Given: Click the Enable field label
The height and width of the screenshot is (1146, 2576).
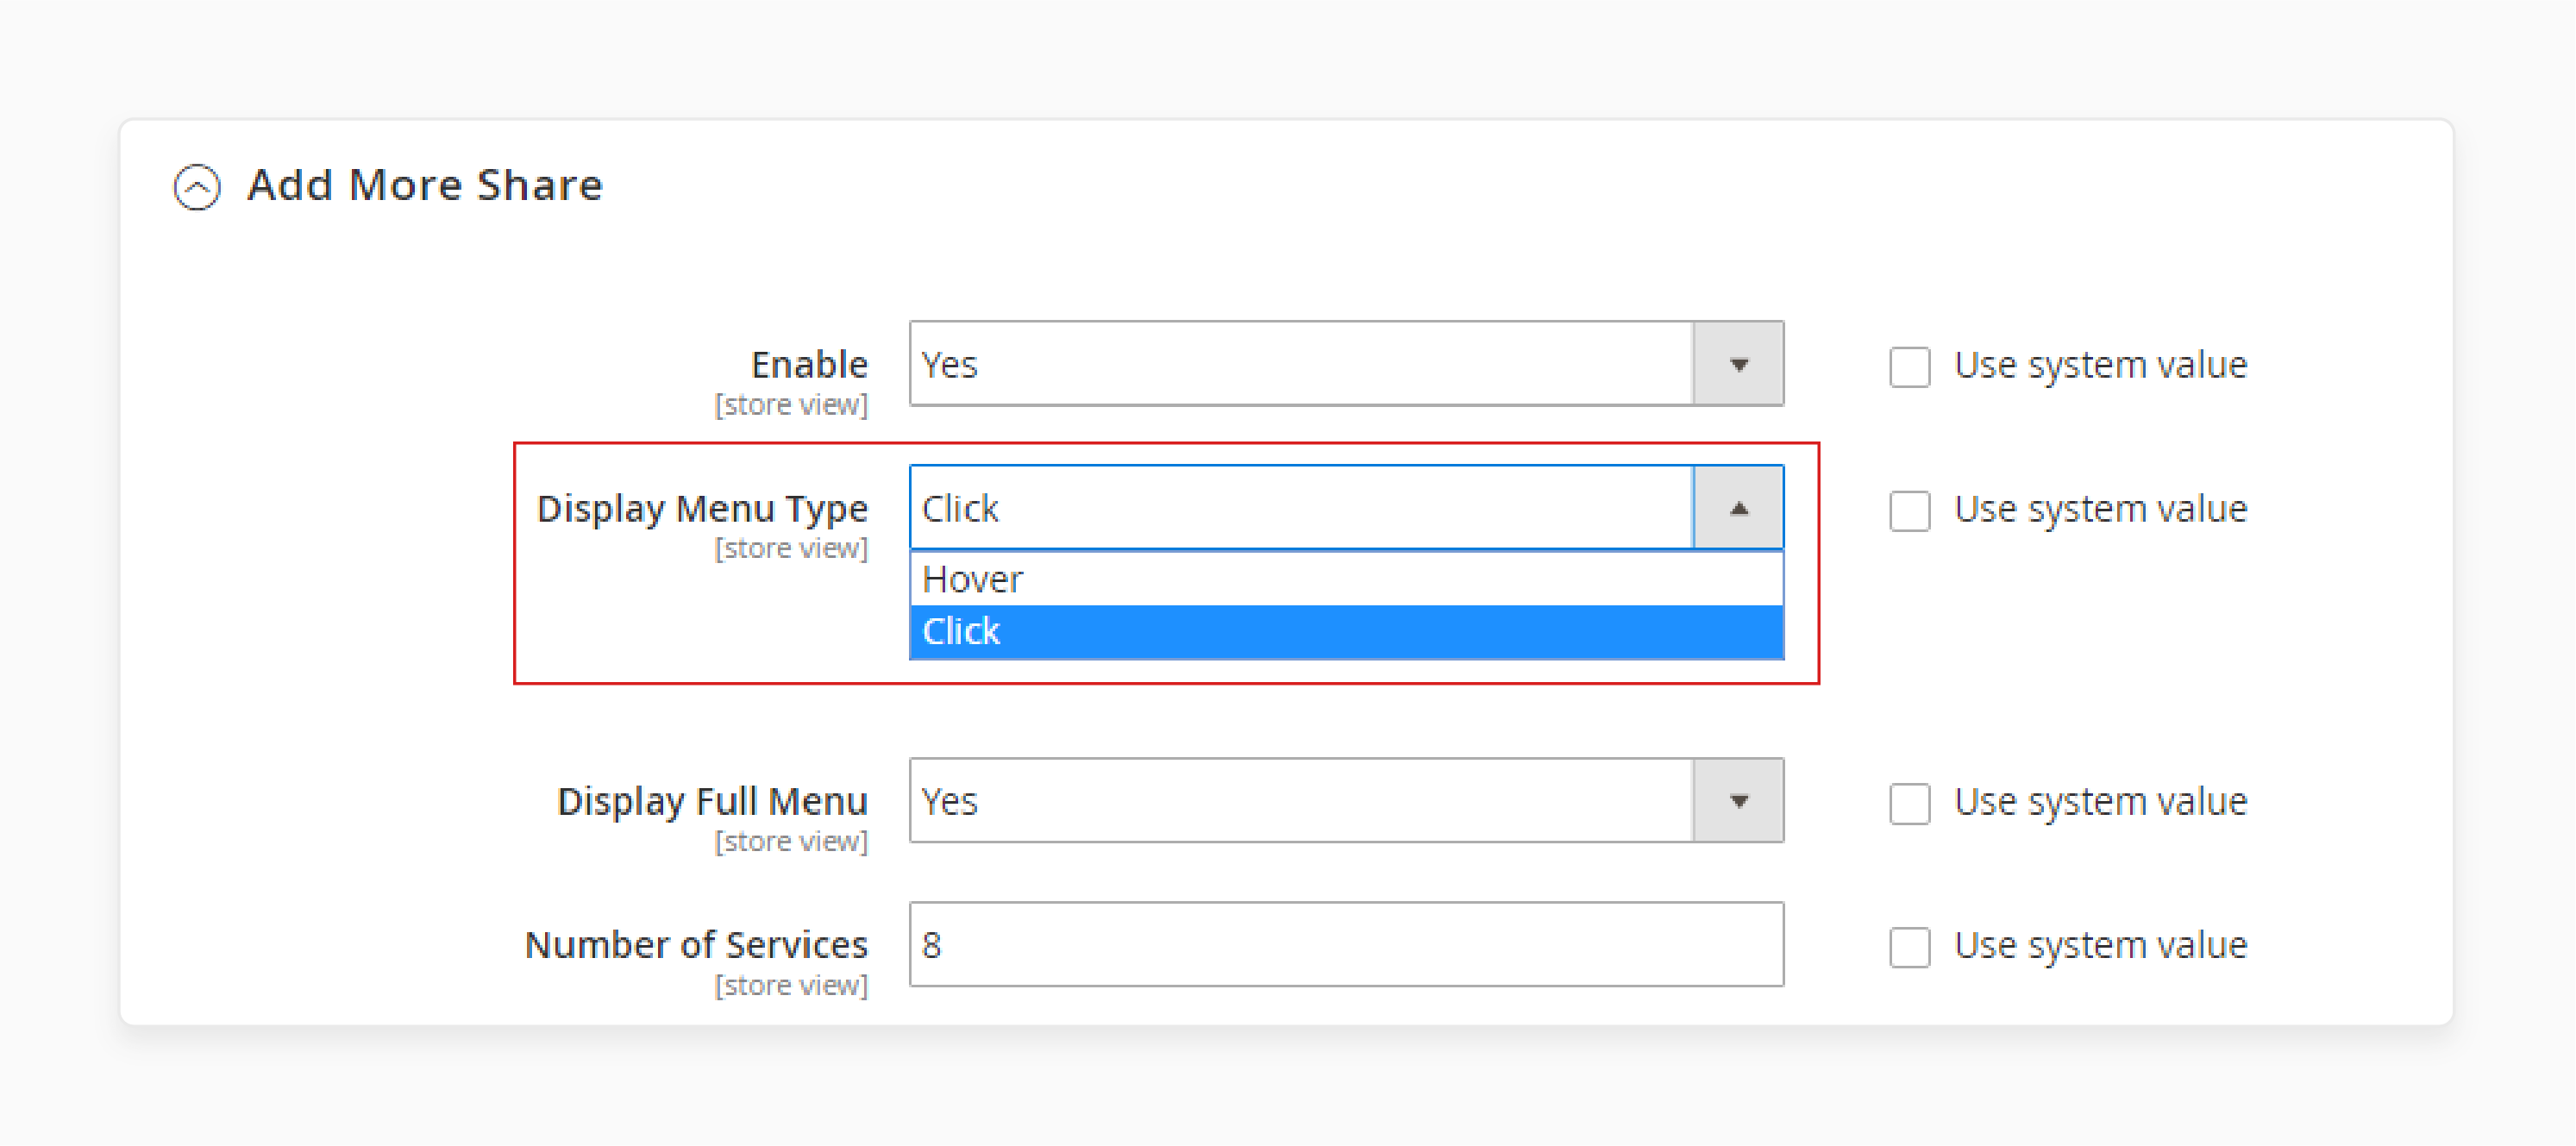Looking at the screenshot, I should (809, 364).
